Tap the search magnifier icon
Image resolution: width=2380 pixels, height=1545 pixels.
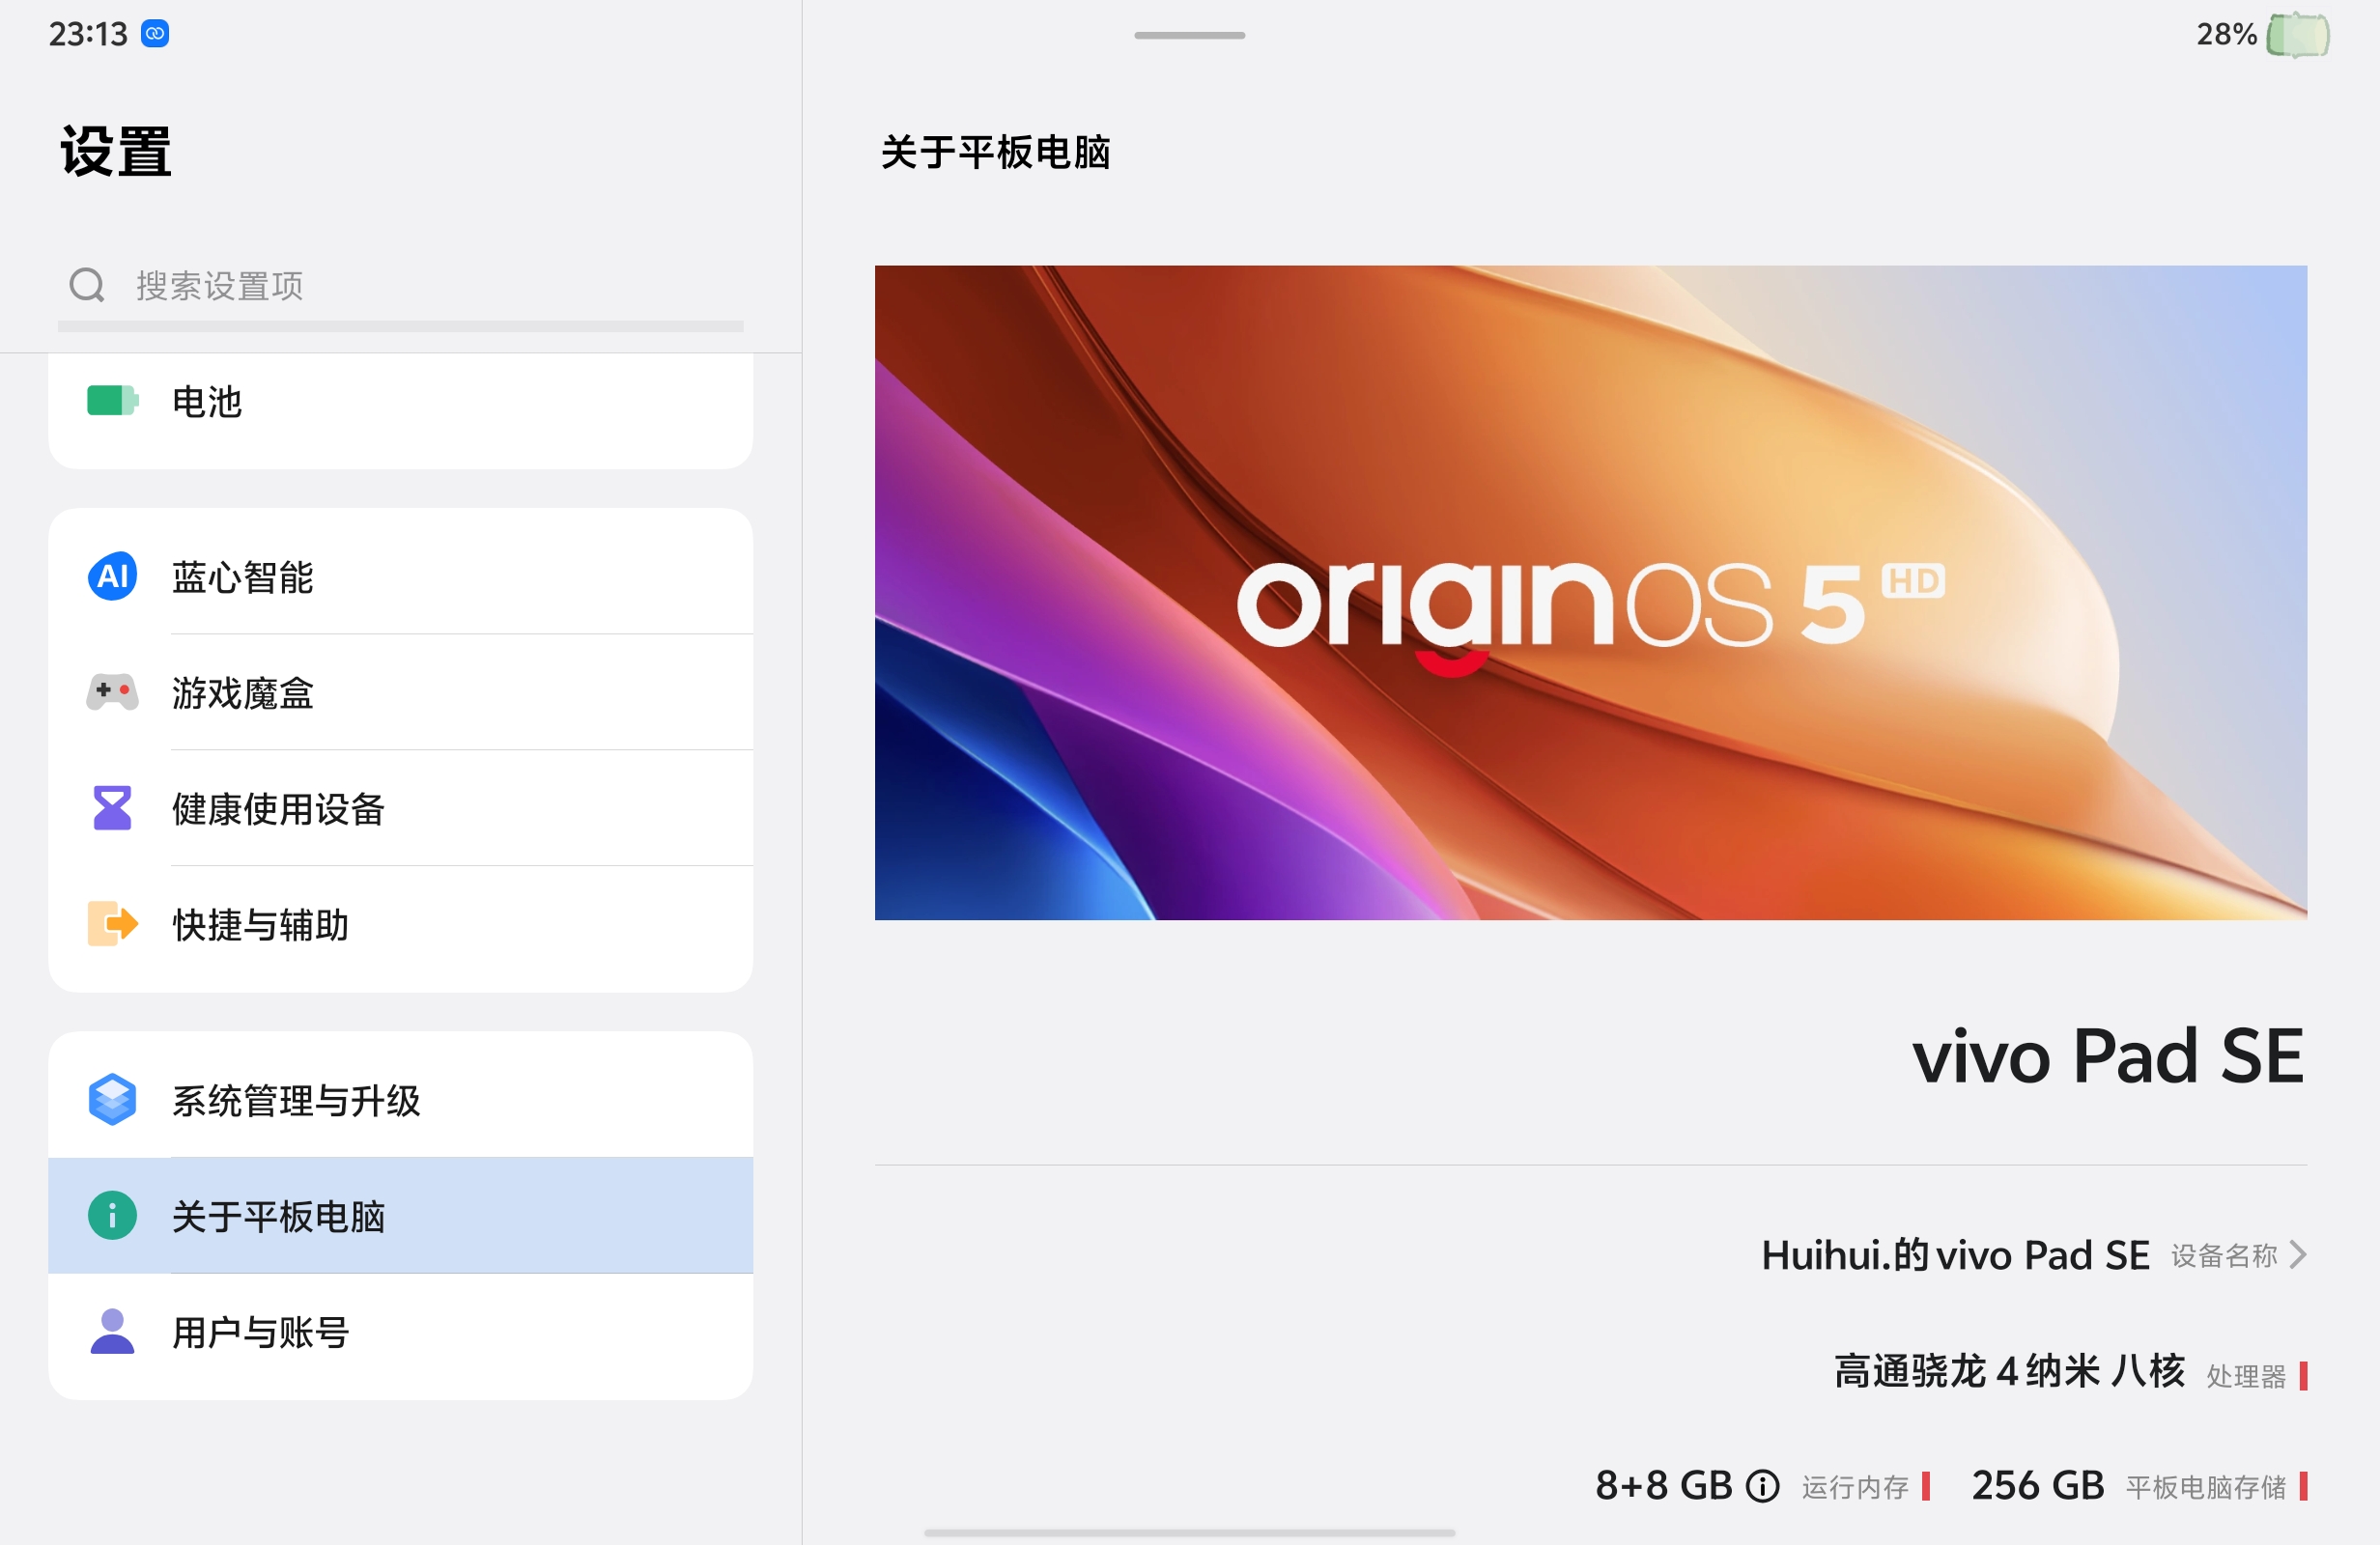pos(87,285)
